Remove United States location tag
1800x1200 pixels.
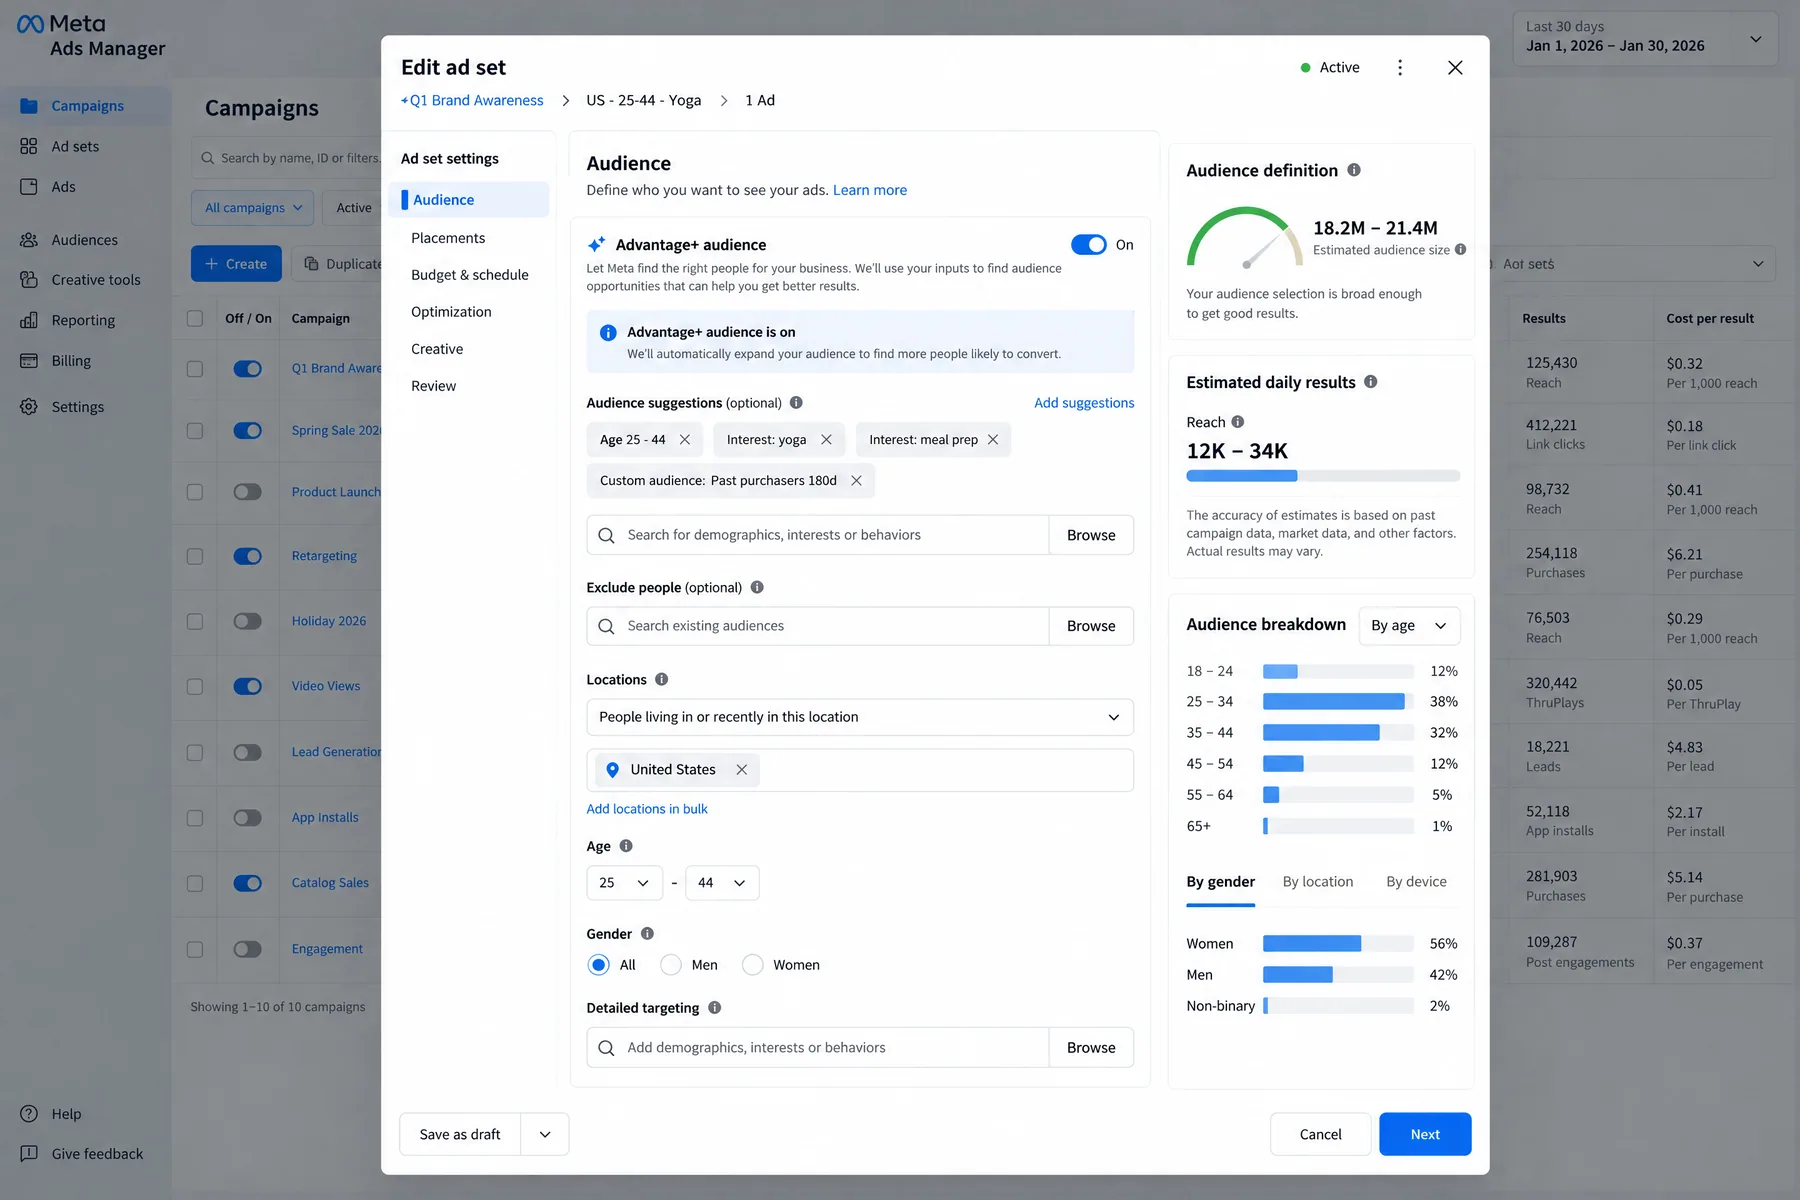(742, 770)
